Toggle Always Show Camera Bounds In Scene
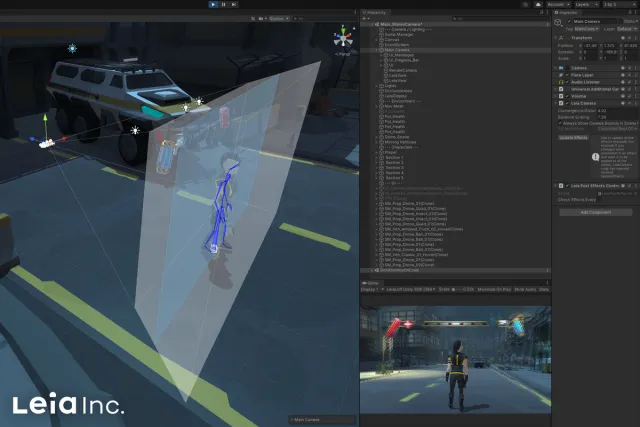The height and width of the screenshot is (427, 640). [560, 123]
